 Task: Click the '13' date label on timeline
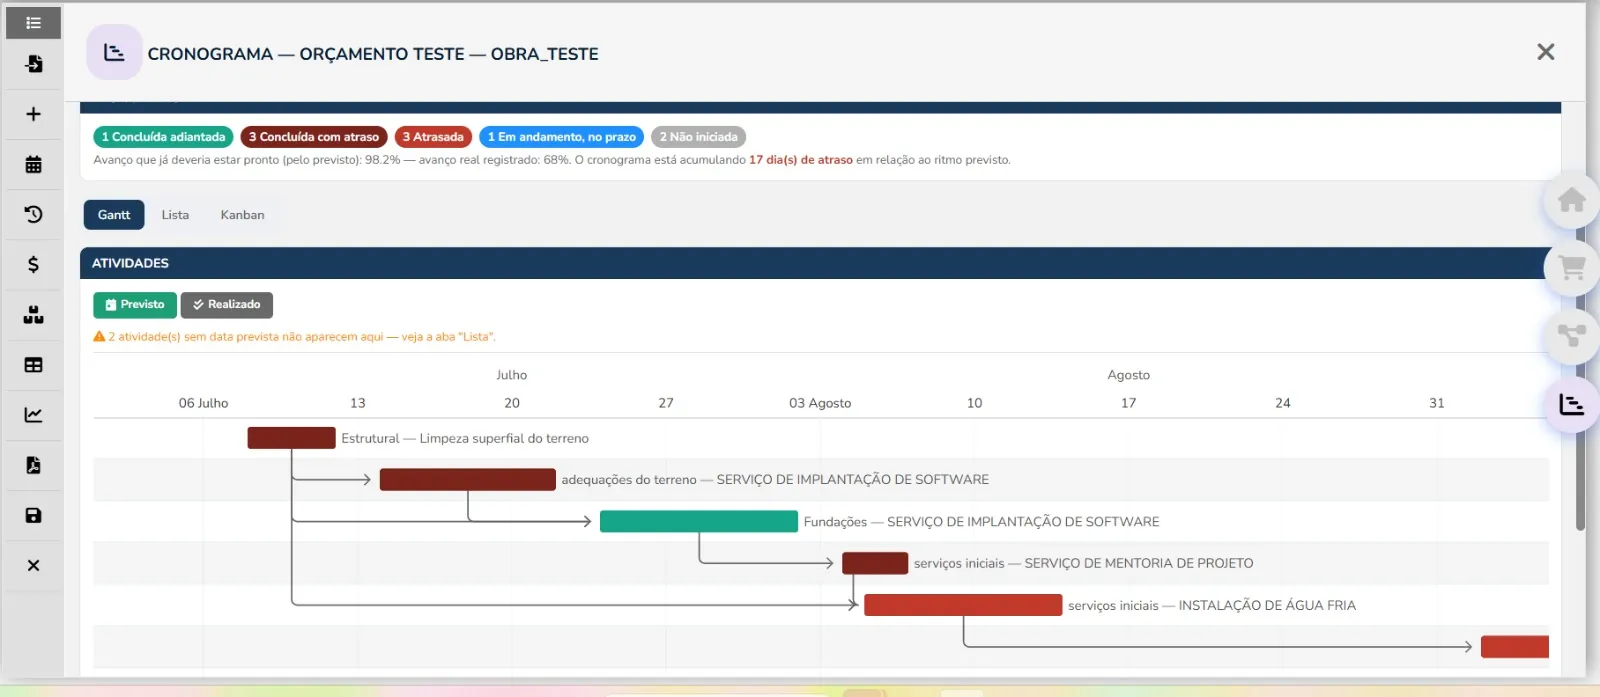point(358,403)
